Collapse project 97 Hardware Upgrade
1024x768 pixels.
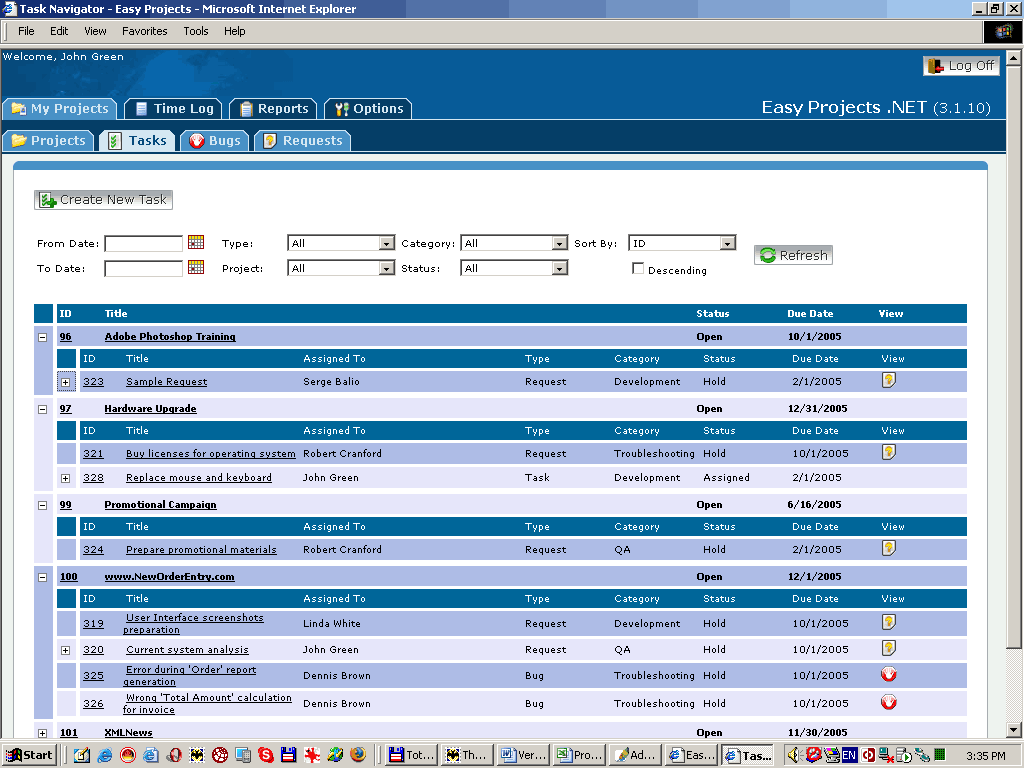pyautogui.click(x=42, y=409)
